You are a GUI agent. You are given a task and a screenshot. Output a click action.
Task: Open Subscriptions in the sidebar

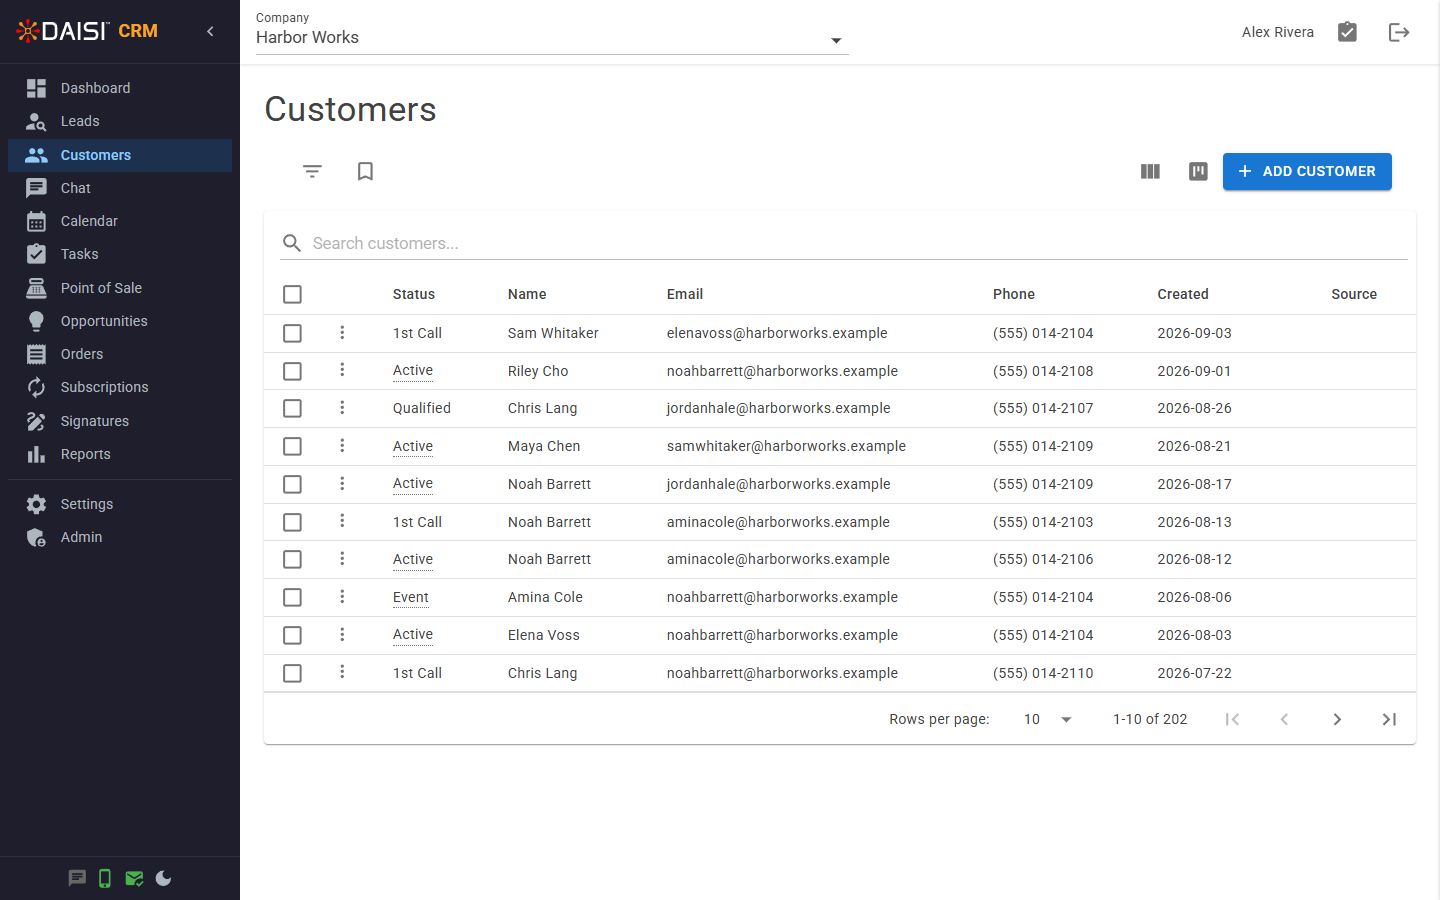(120, 387)
